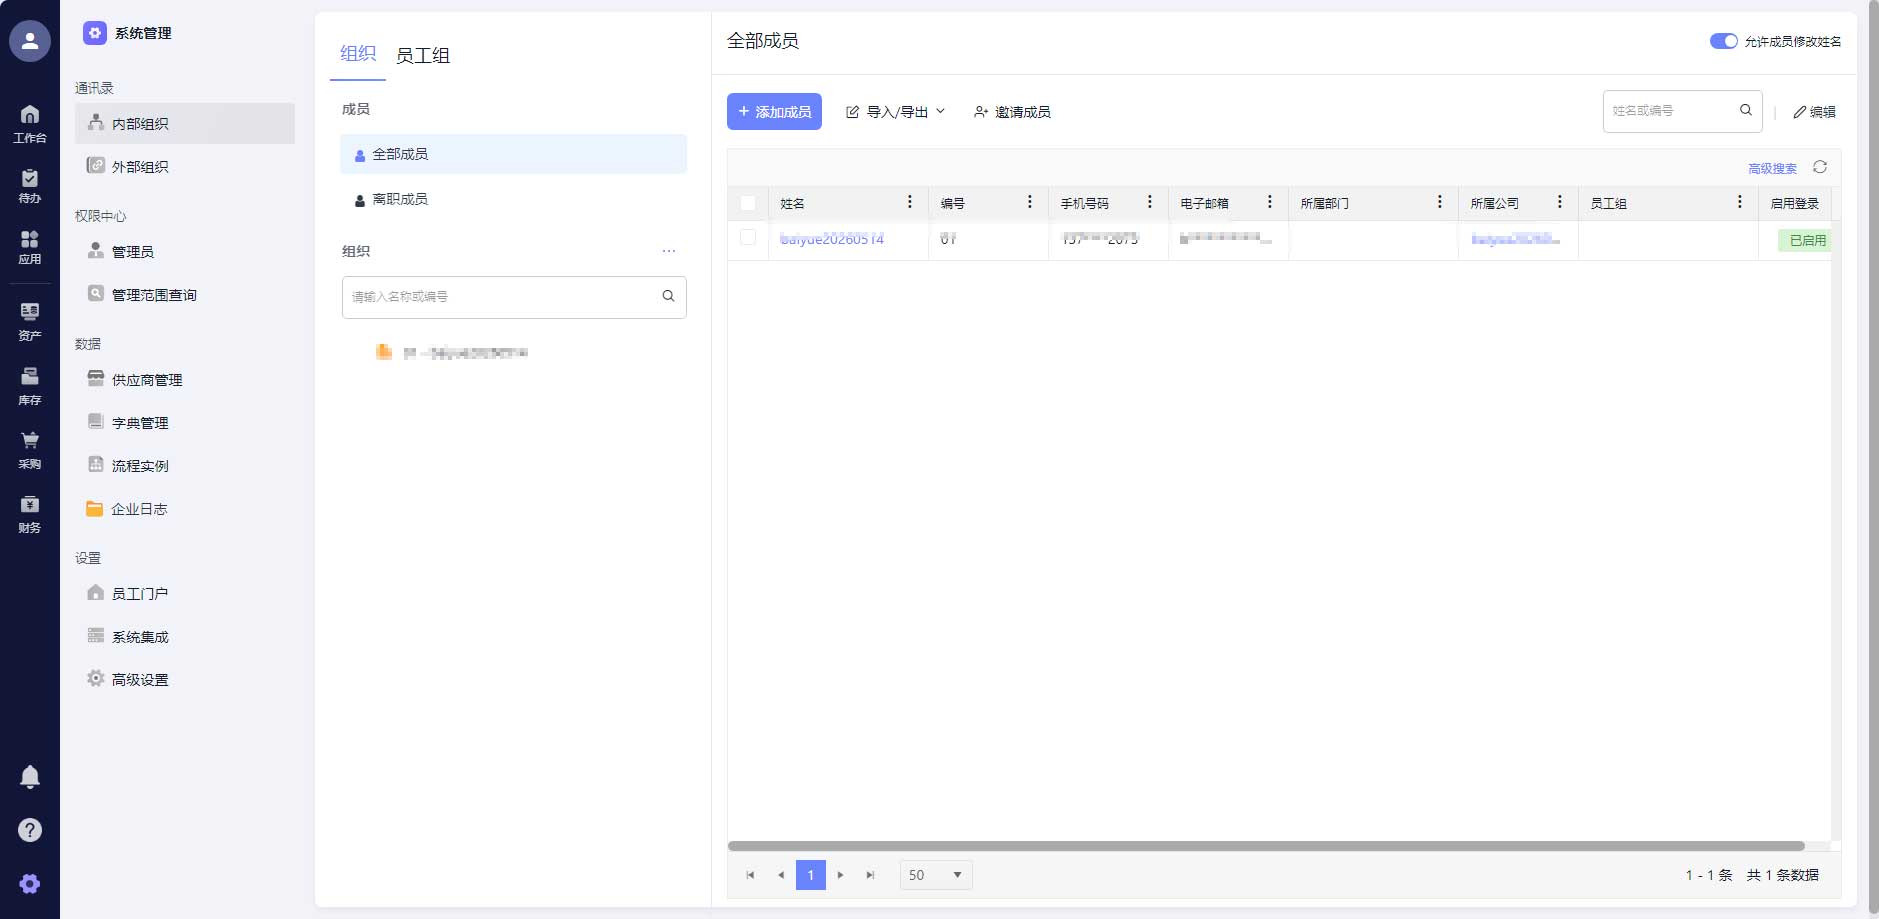Open 采购 in left rail

[x=30, y=451]
